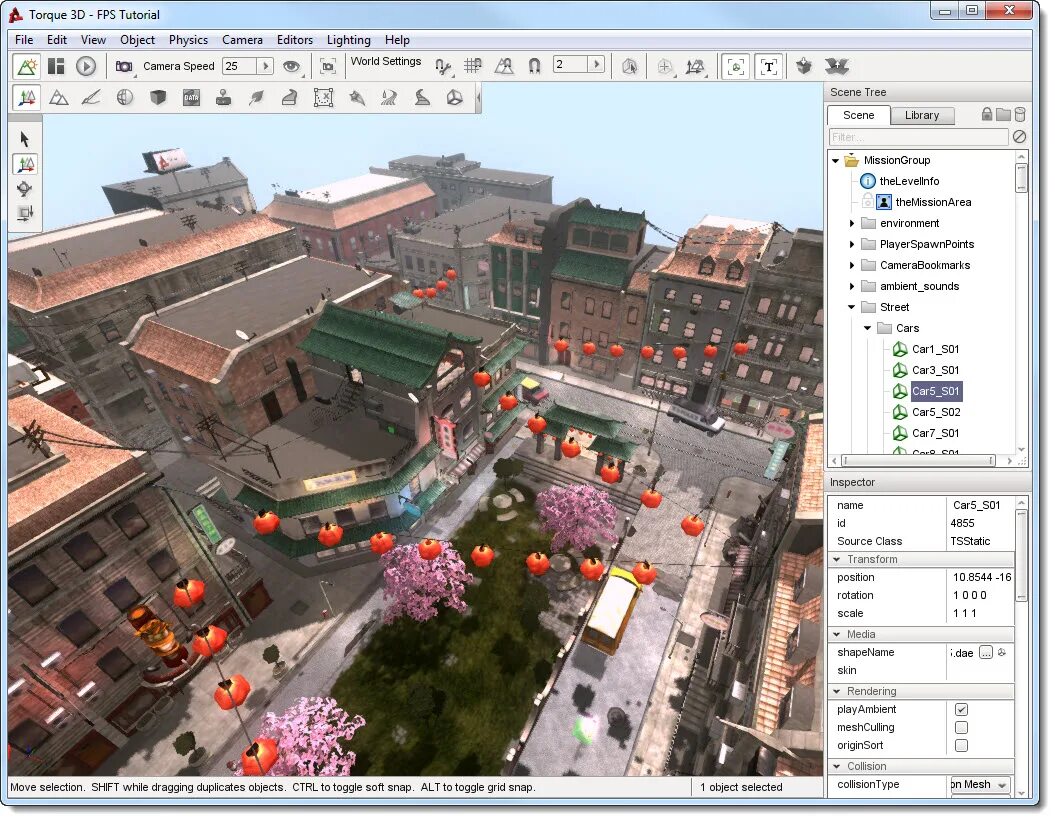Open the camera visibility eye menu

click(291, 66)
